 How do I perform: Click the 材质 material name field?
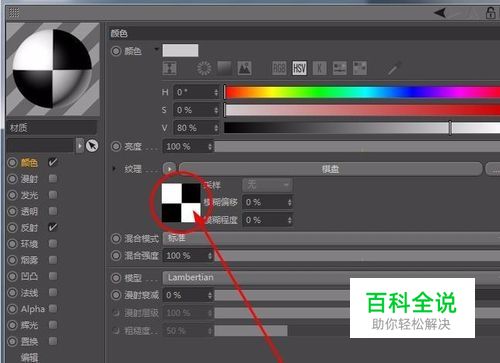(x=52, y=128)
